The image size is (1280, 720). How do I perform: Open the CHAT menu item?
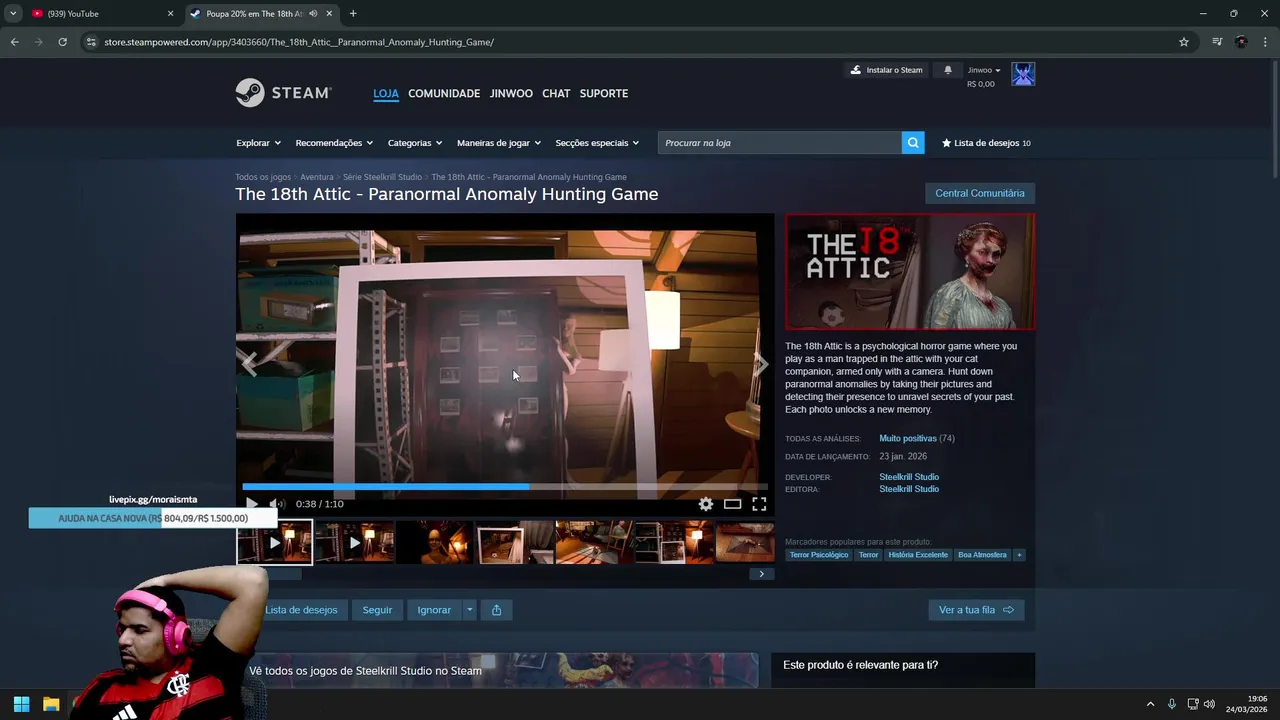click(x=556, y=93)
